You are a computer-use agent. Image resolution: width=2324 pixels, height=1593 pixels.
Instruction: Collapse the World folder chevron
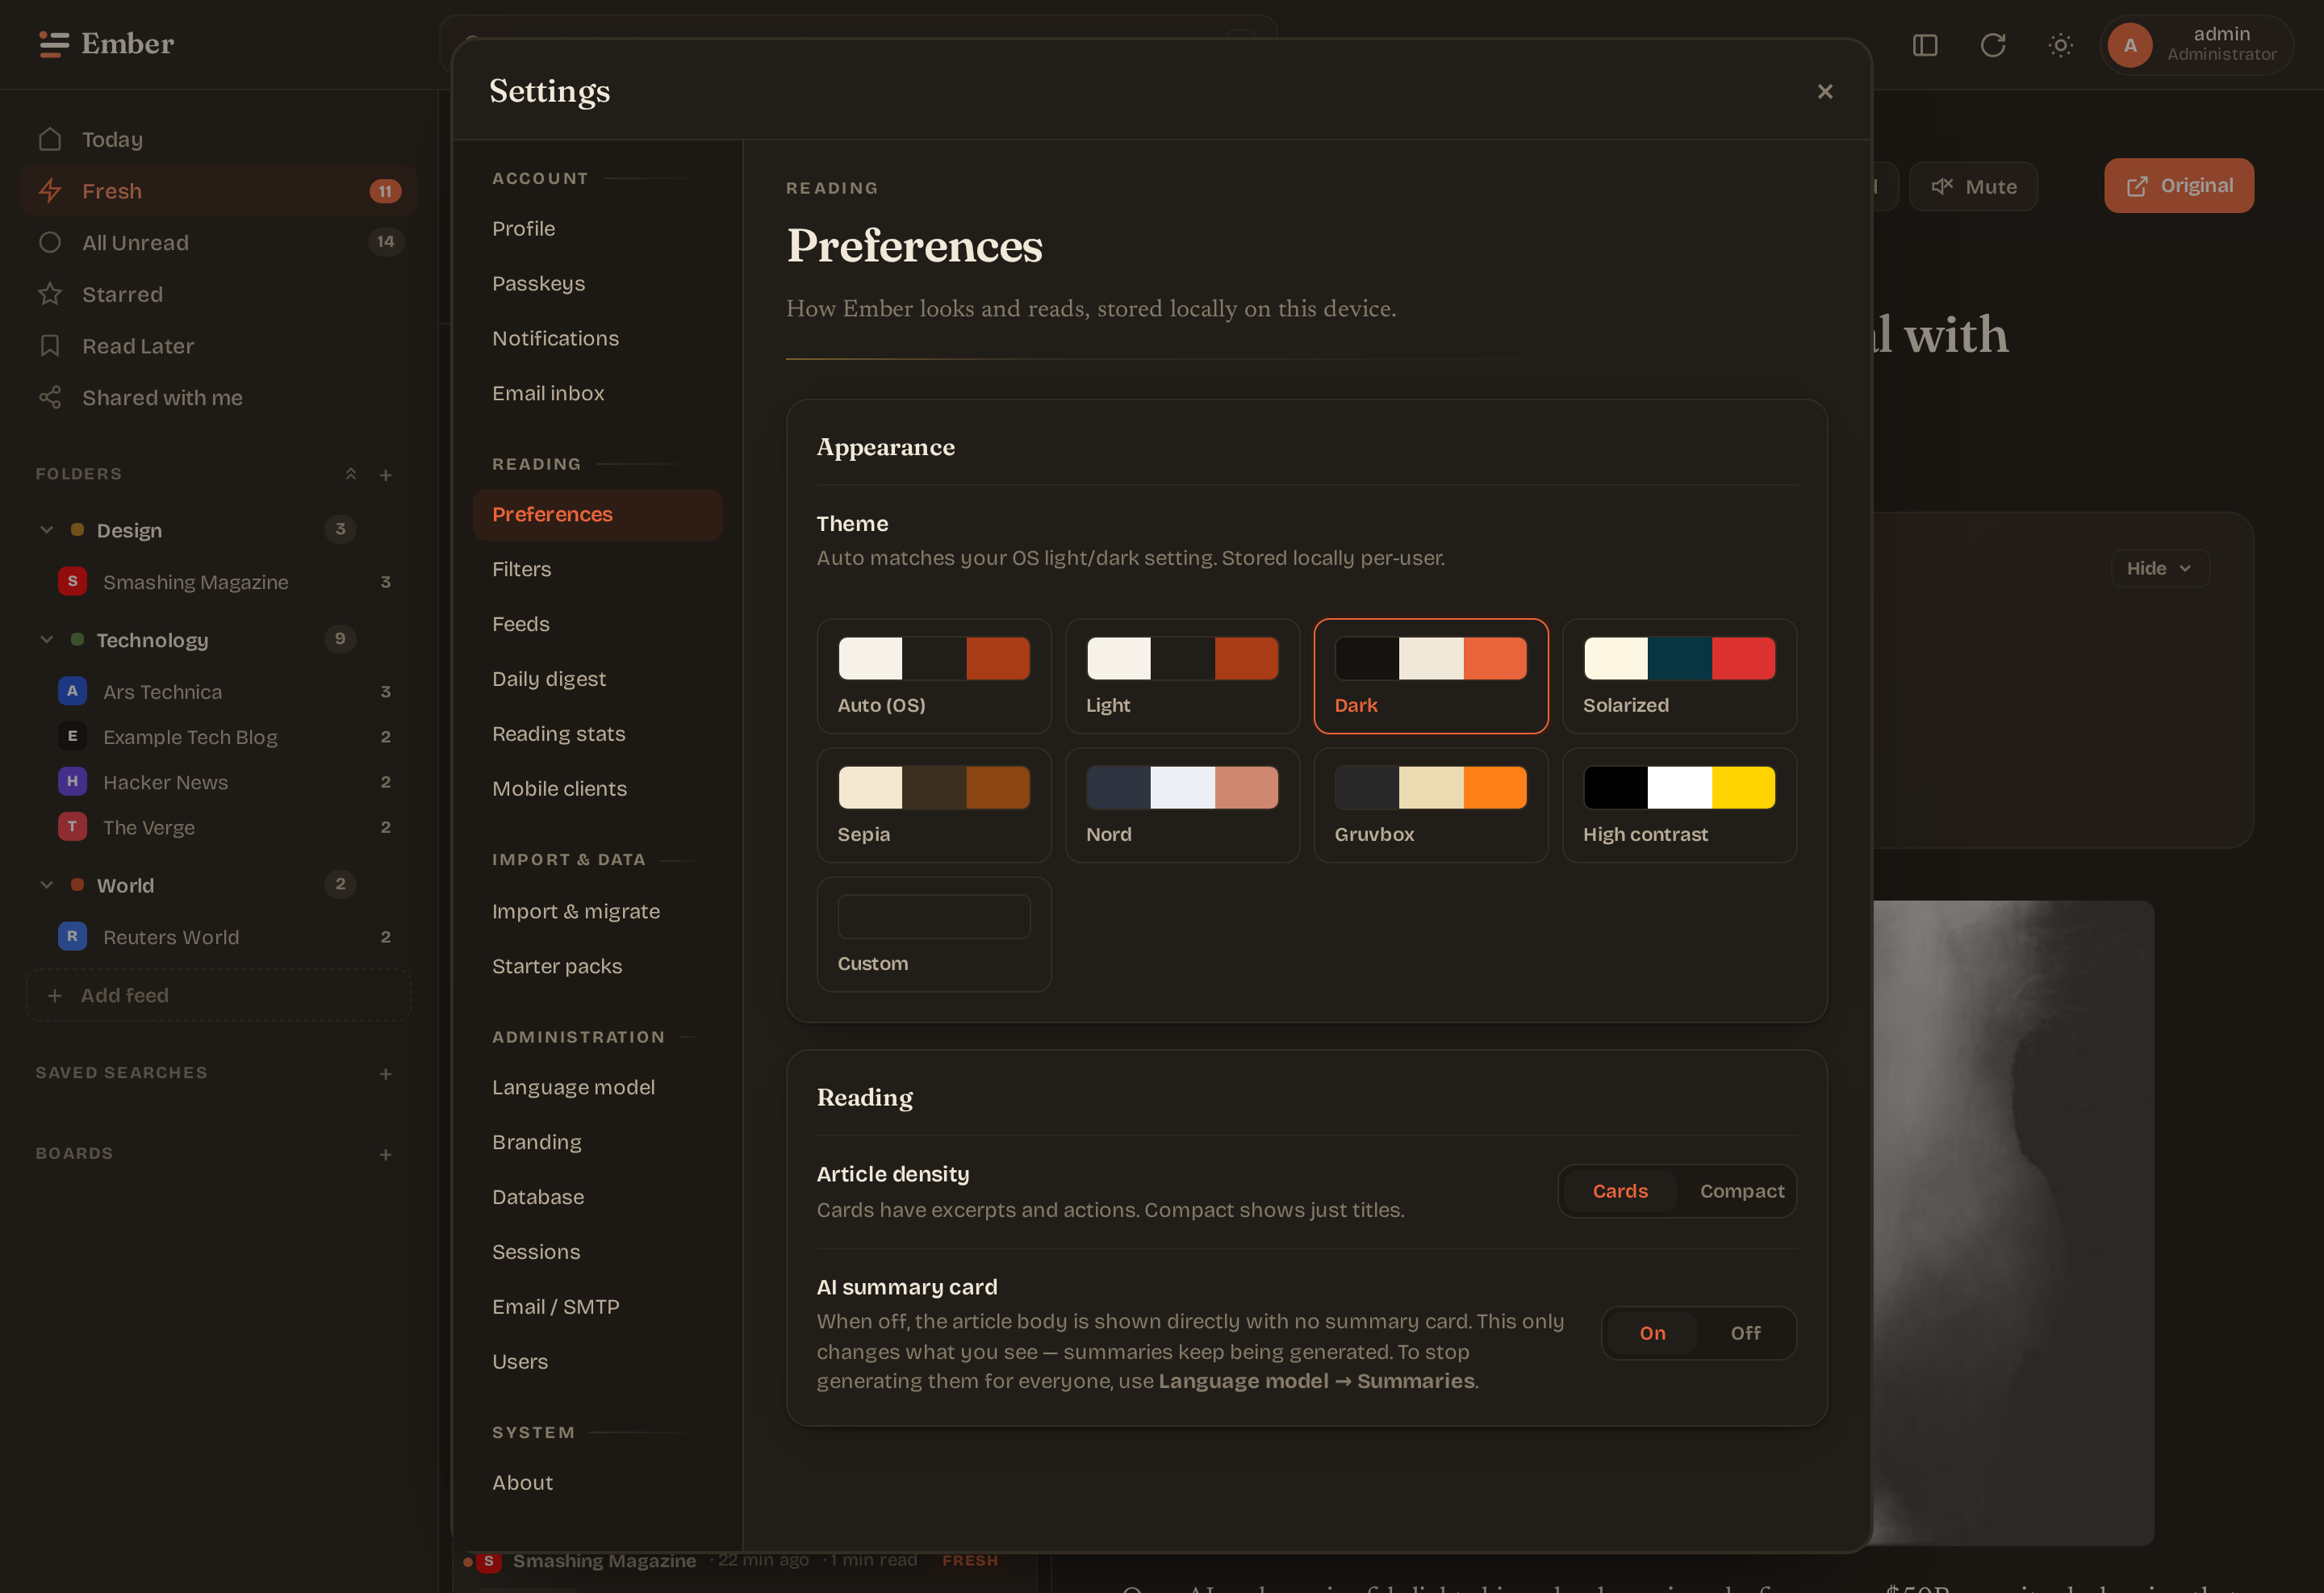pyautogui.click(x=46, y=885)
